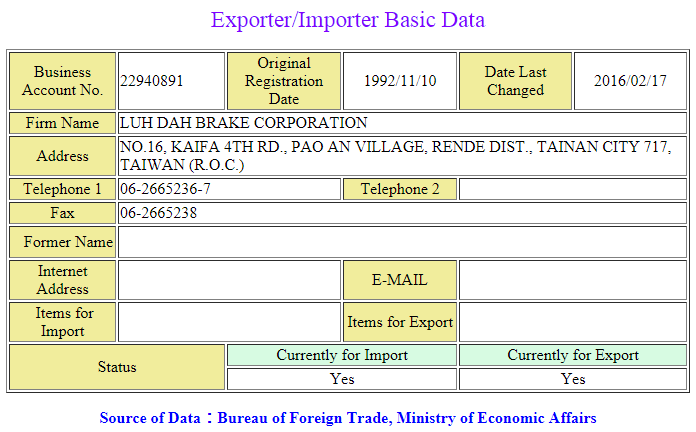Click the address text starting 'NO.16, KAIFA 4TH RD.'
Viewport: 696px width, 432px height.
[x=395, y=156]
